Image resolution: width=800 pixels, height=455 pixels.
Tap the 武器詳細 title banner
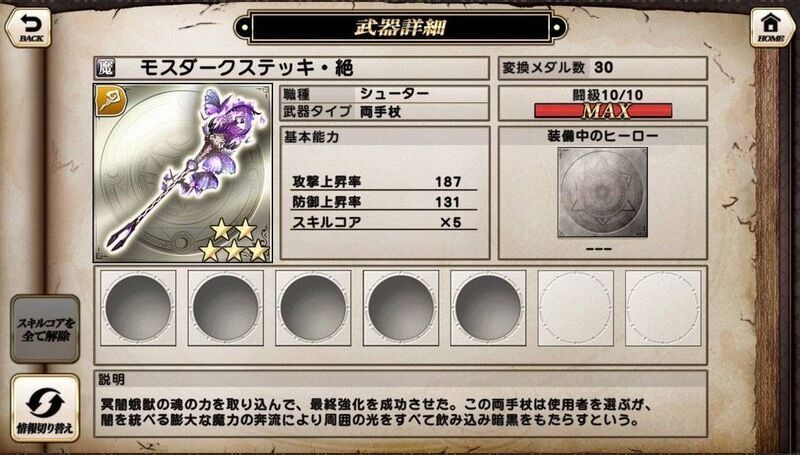(401, 27)
